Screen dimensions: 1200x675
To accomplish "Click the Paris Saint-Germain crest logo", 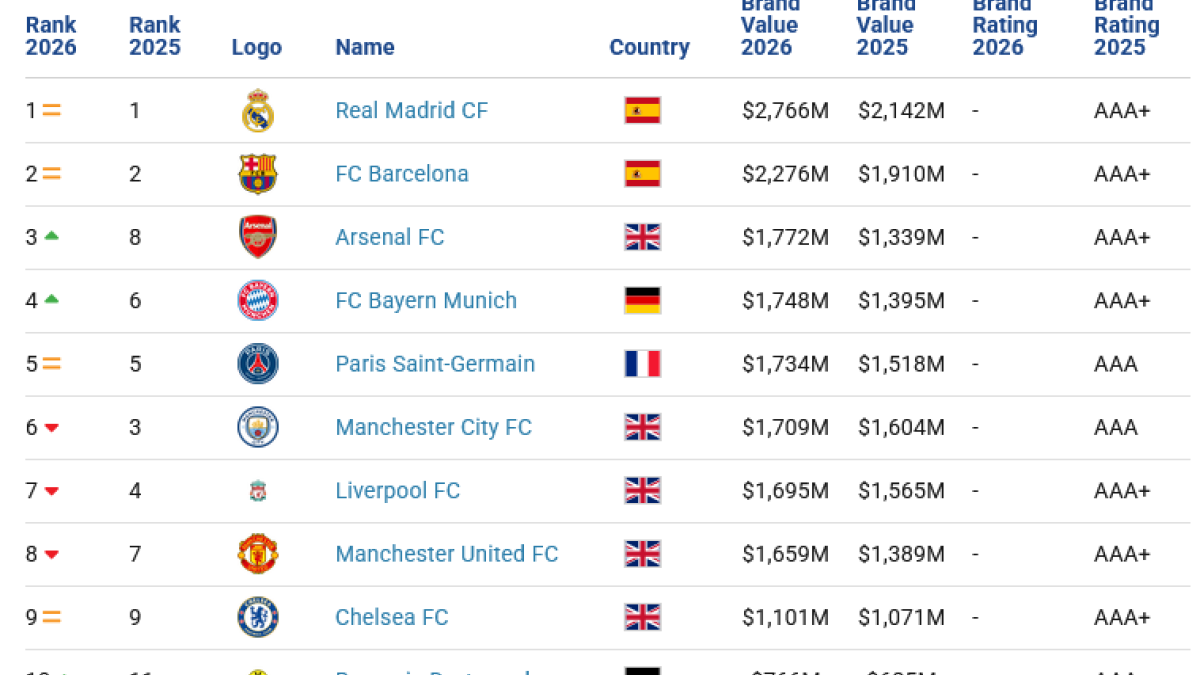I will pos(258,364).
